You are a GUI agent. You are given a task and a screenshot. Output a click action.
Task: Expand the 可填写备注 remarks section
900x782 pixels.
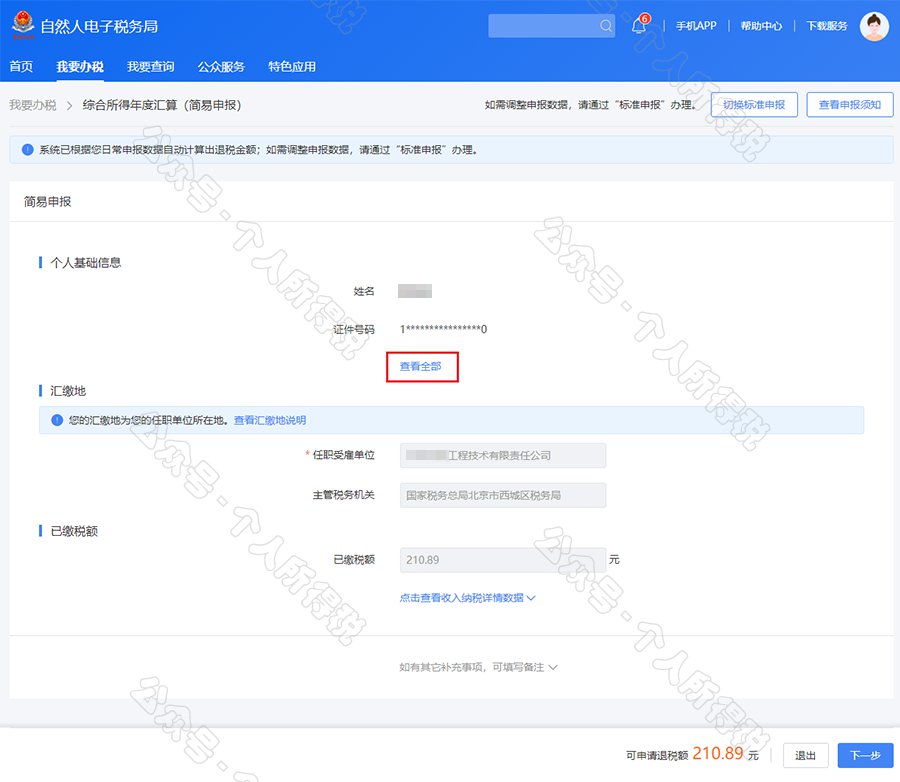point(477,667)
